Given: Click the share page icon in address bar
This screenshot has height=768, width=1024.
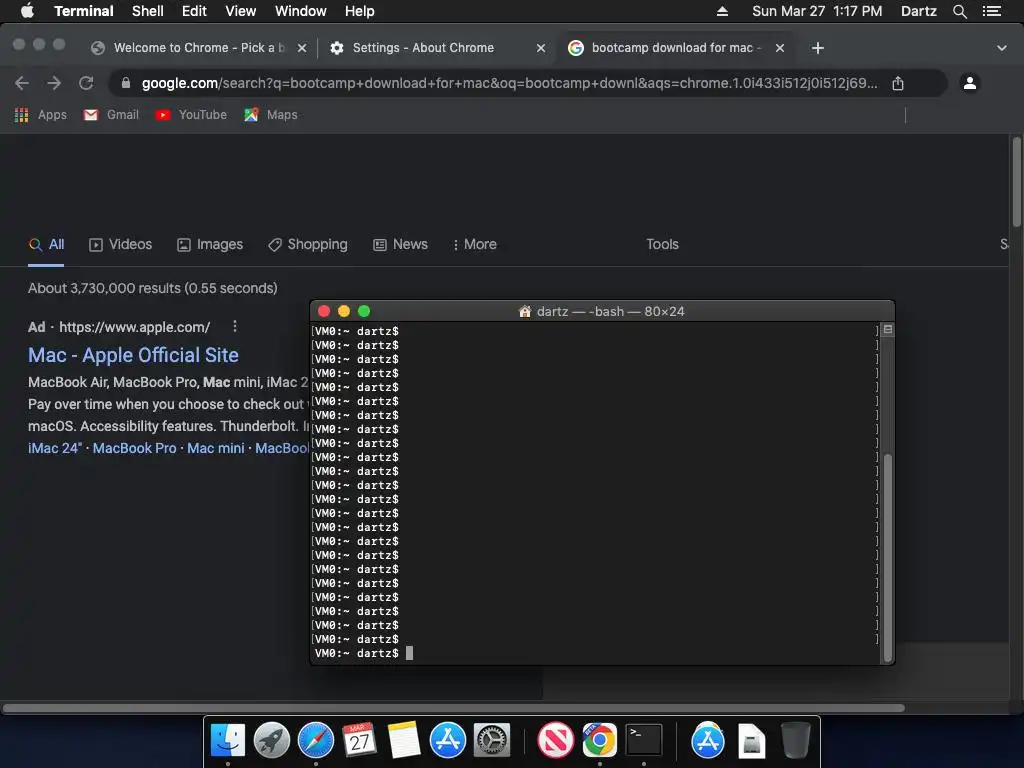Looking at the screenshot, I should pos(898,83).
